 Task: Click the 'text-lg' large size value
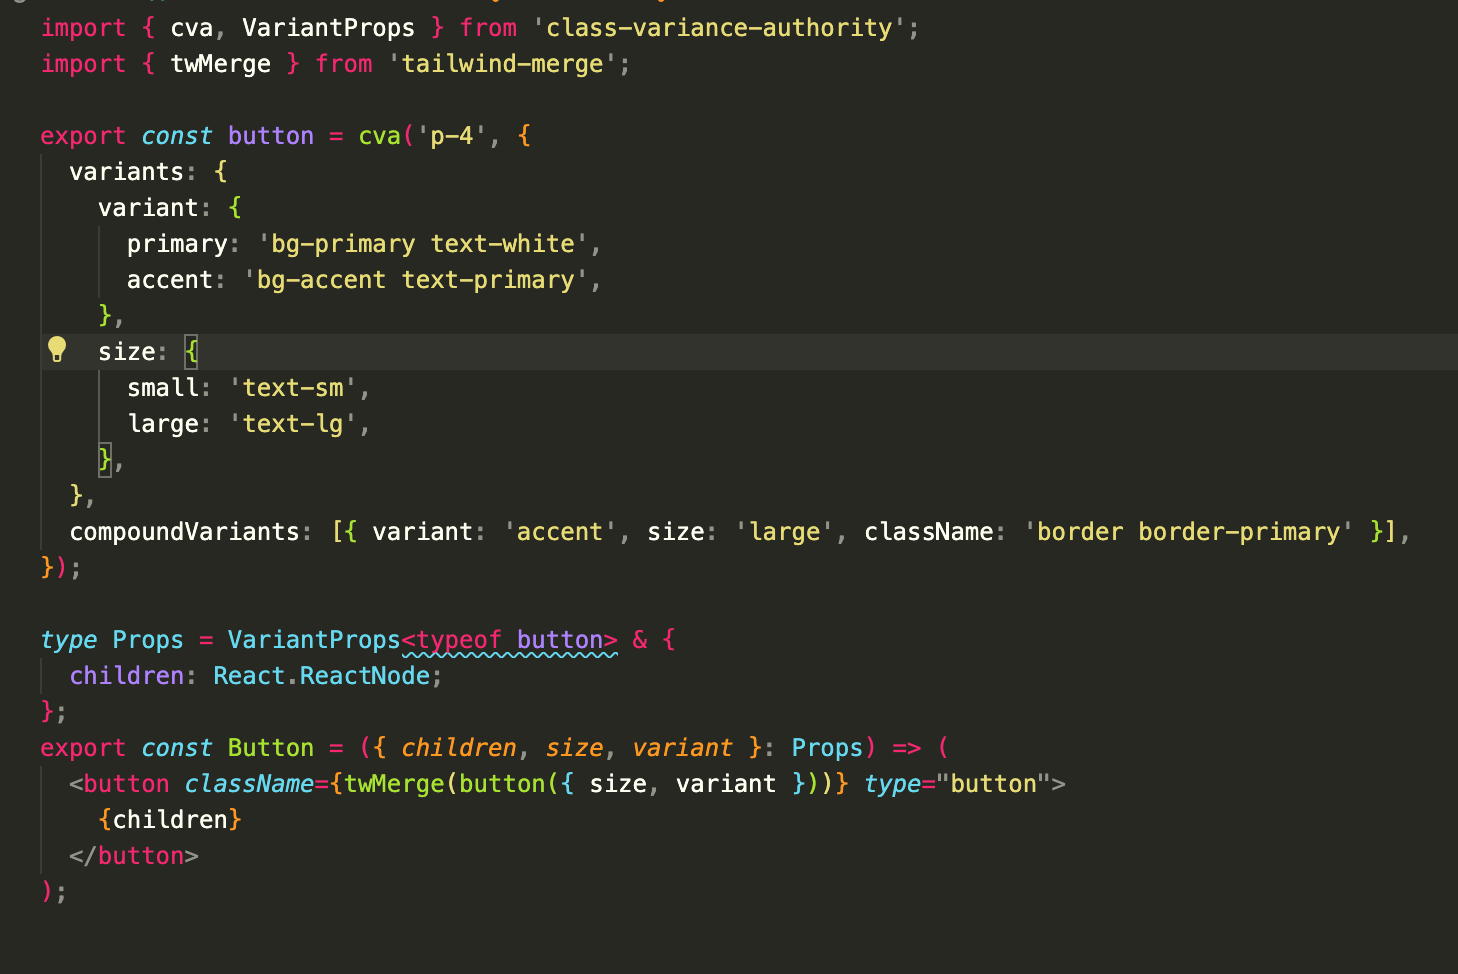[291, 423]
